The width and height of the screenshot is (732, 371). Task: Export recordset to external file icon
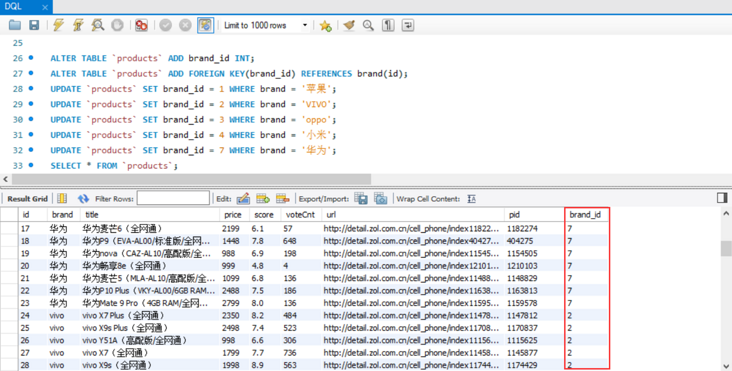[x=361, y=198]
